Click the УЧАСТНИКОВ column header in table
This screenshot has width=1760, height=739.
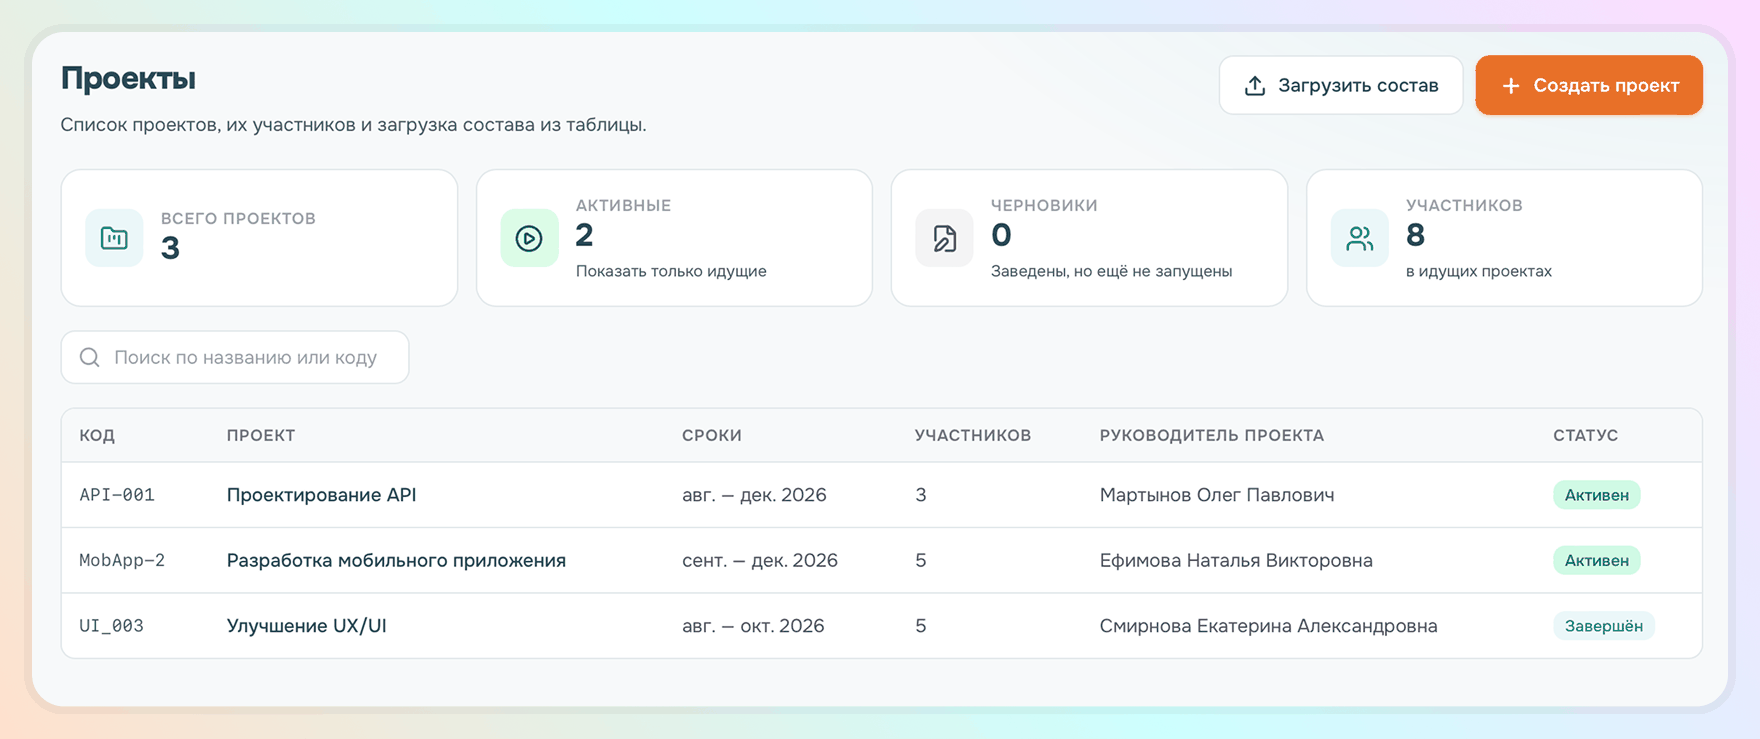point(973,435)
